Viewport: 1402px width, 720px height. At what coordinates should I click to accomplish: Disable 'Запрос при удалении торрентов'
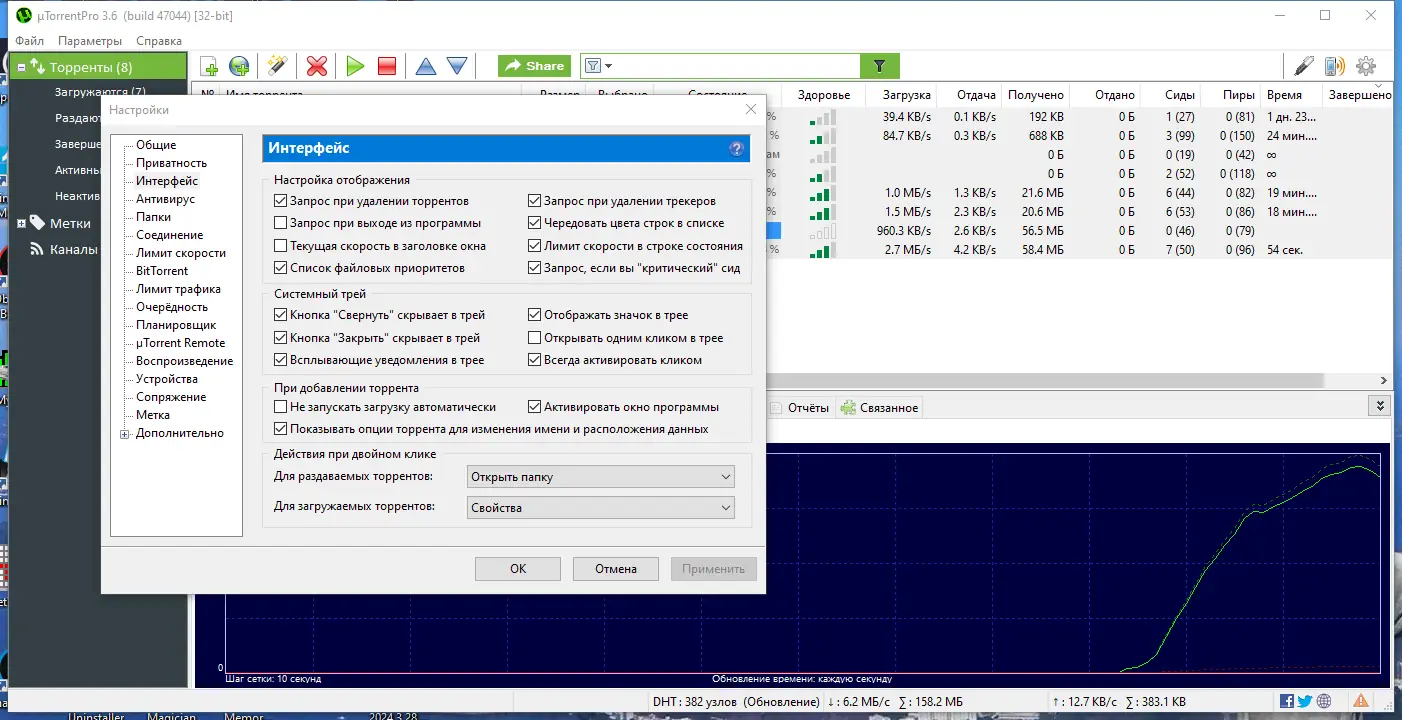(x=281, y=200)
